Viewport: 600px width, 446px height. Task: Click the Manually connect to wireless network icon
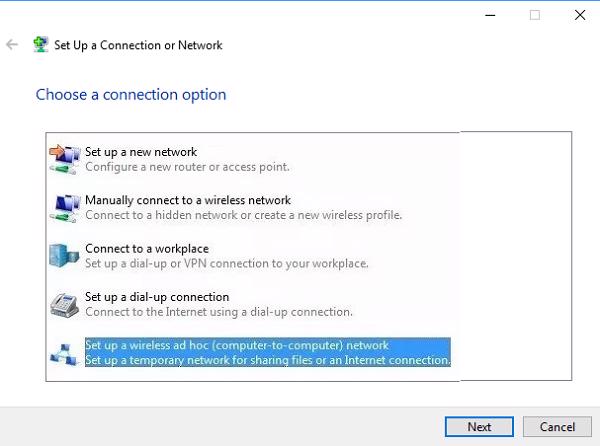65,207
